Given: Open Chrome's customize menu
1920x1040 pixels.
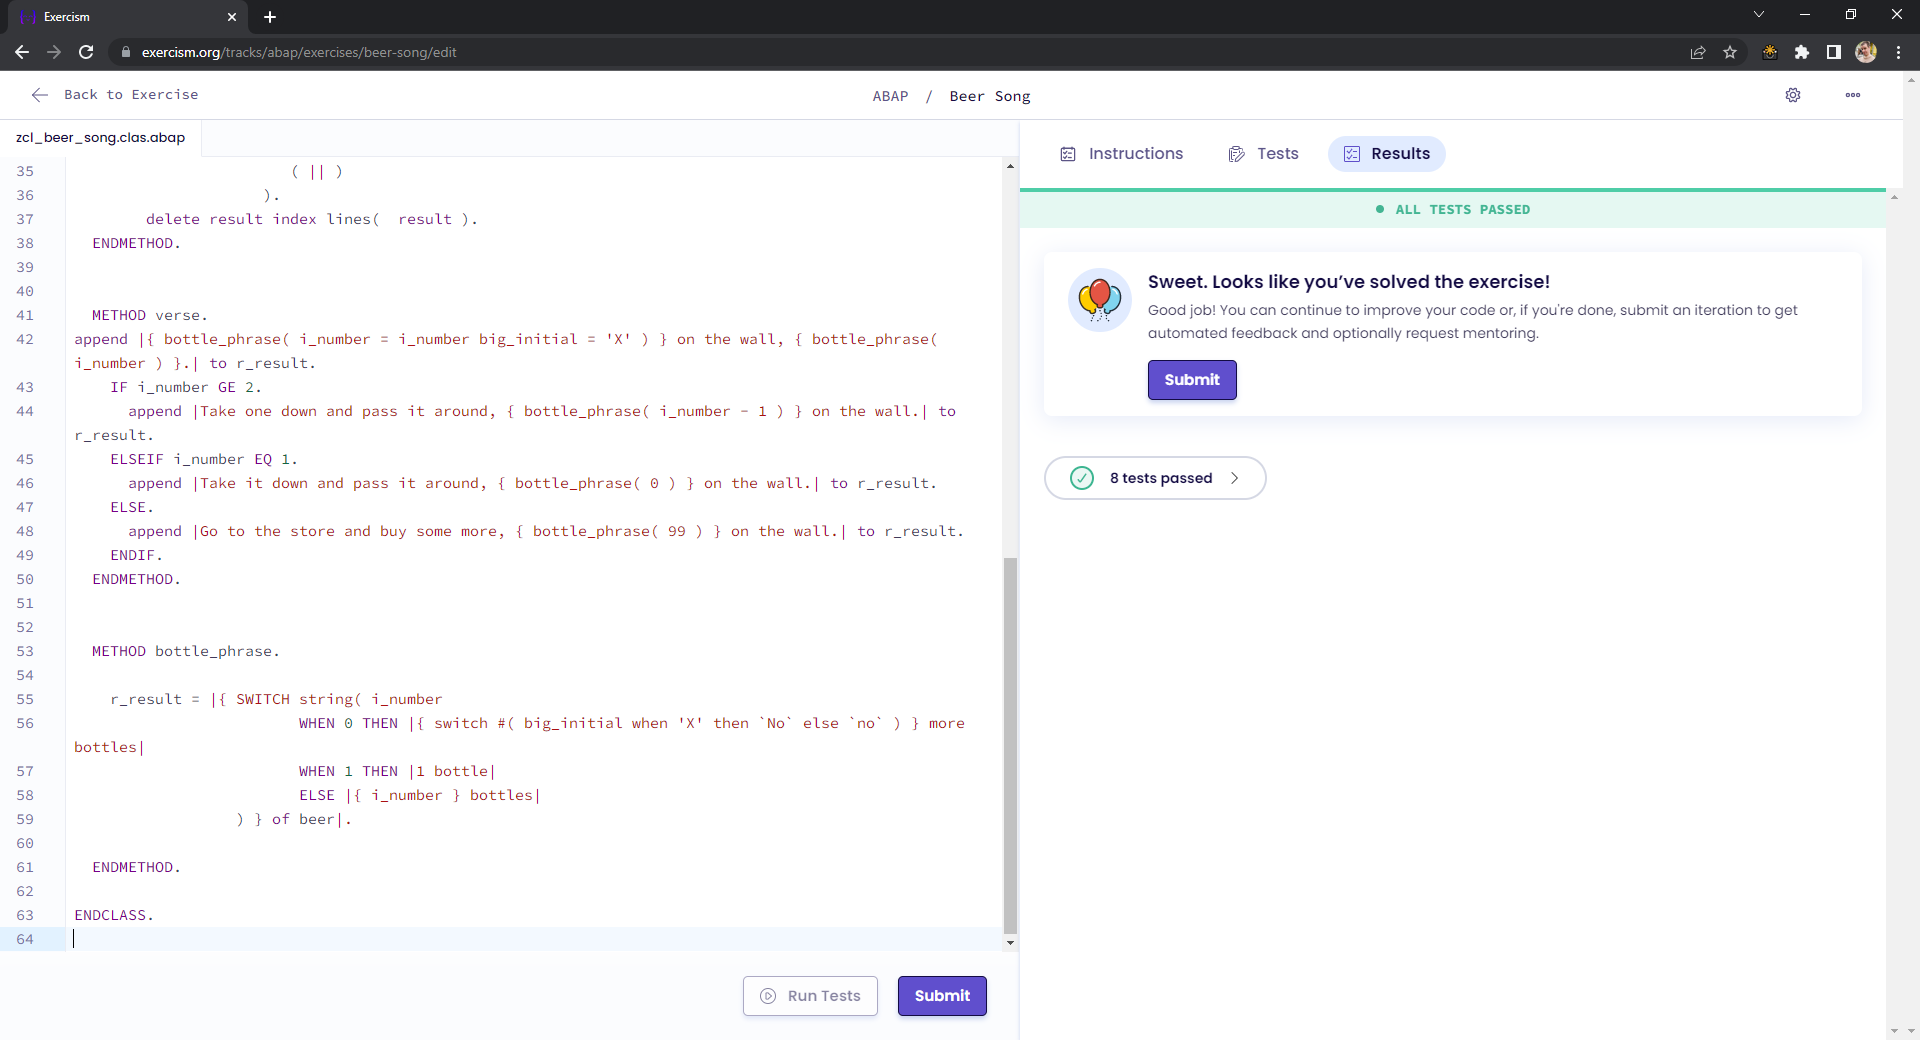Looking at the screenshot, I should [1898, 52].
